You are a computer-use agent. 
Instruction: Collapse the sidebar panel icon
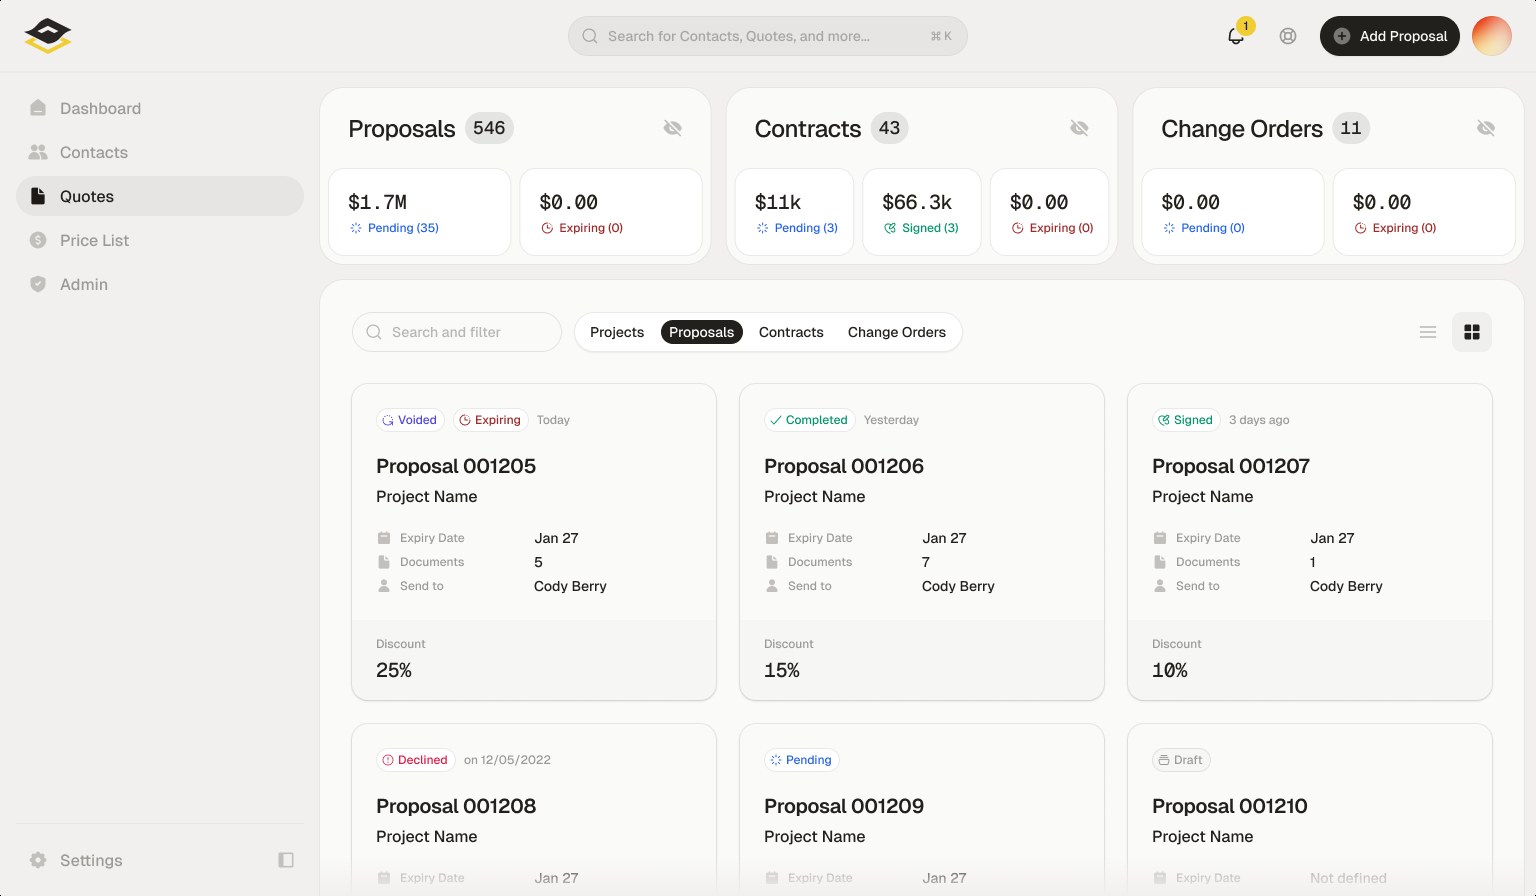click(x=286, y=860)
